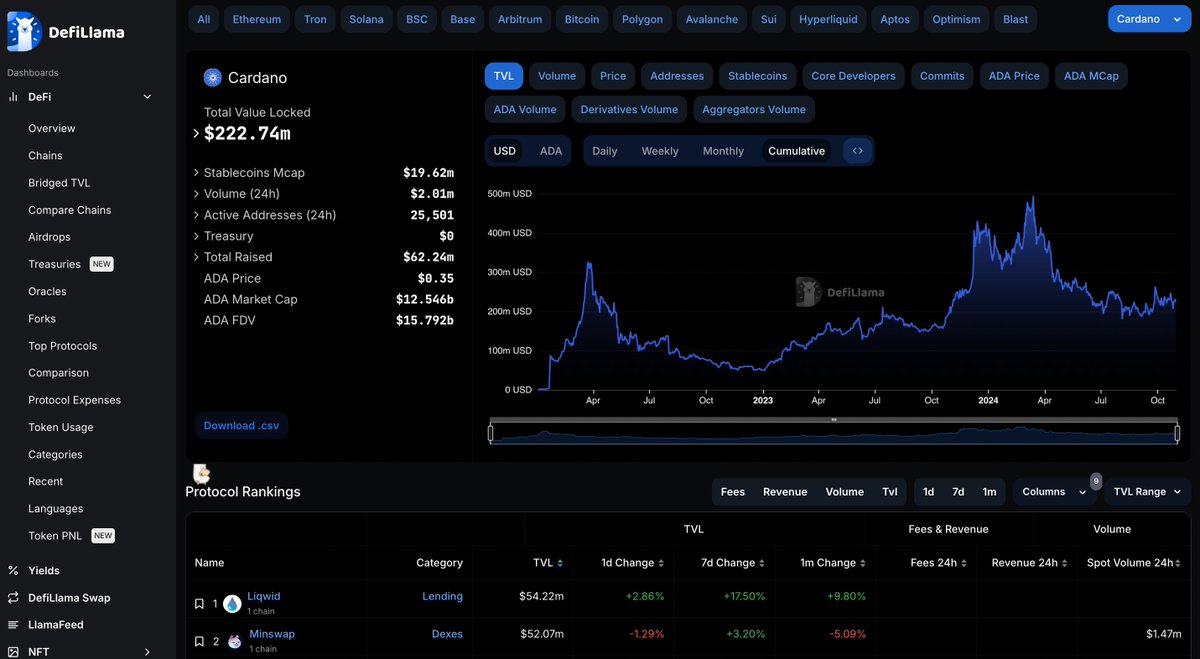The height and width of the screenshot is (659, 1200).
Task: Enable the Addresses chart metric
Action: (677, 76)
